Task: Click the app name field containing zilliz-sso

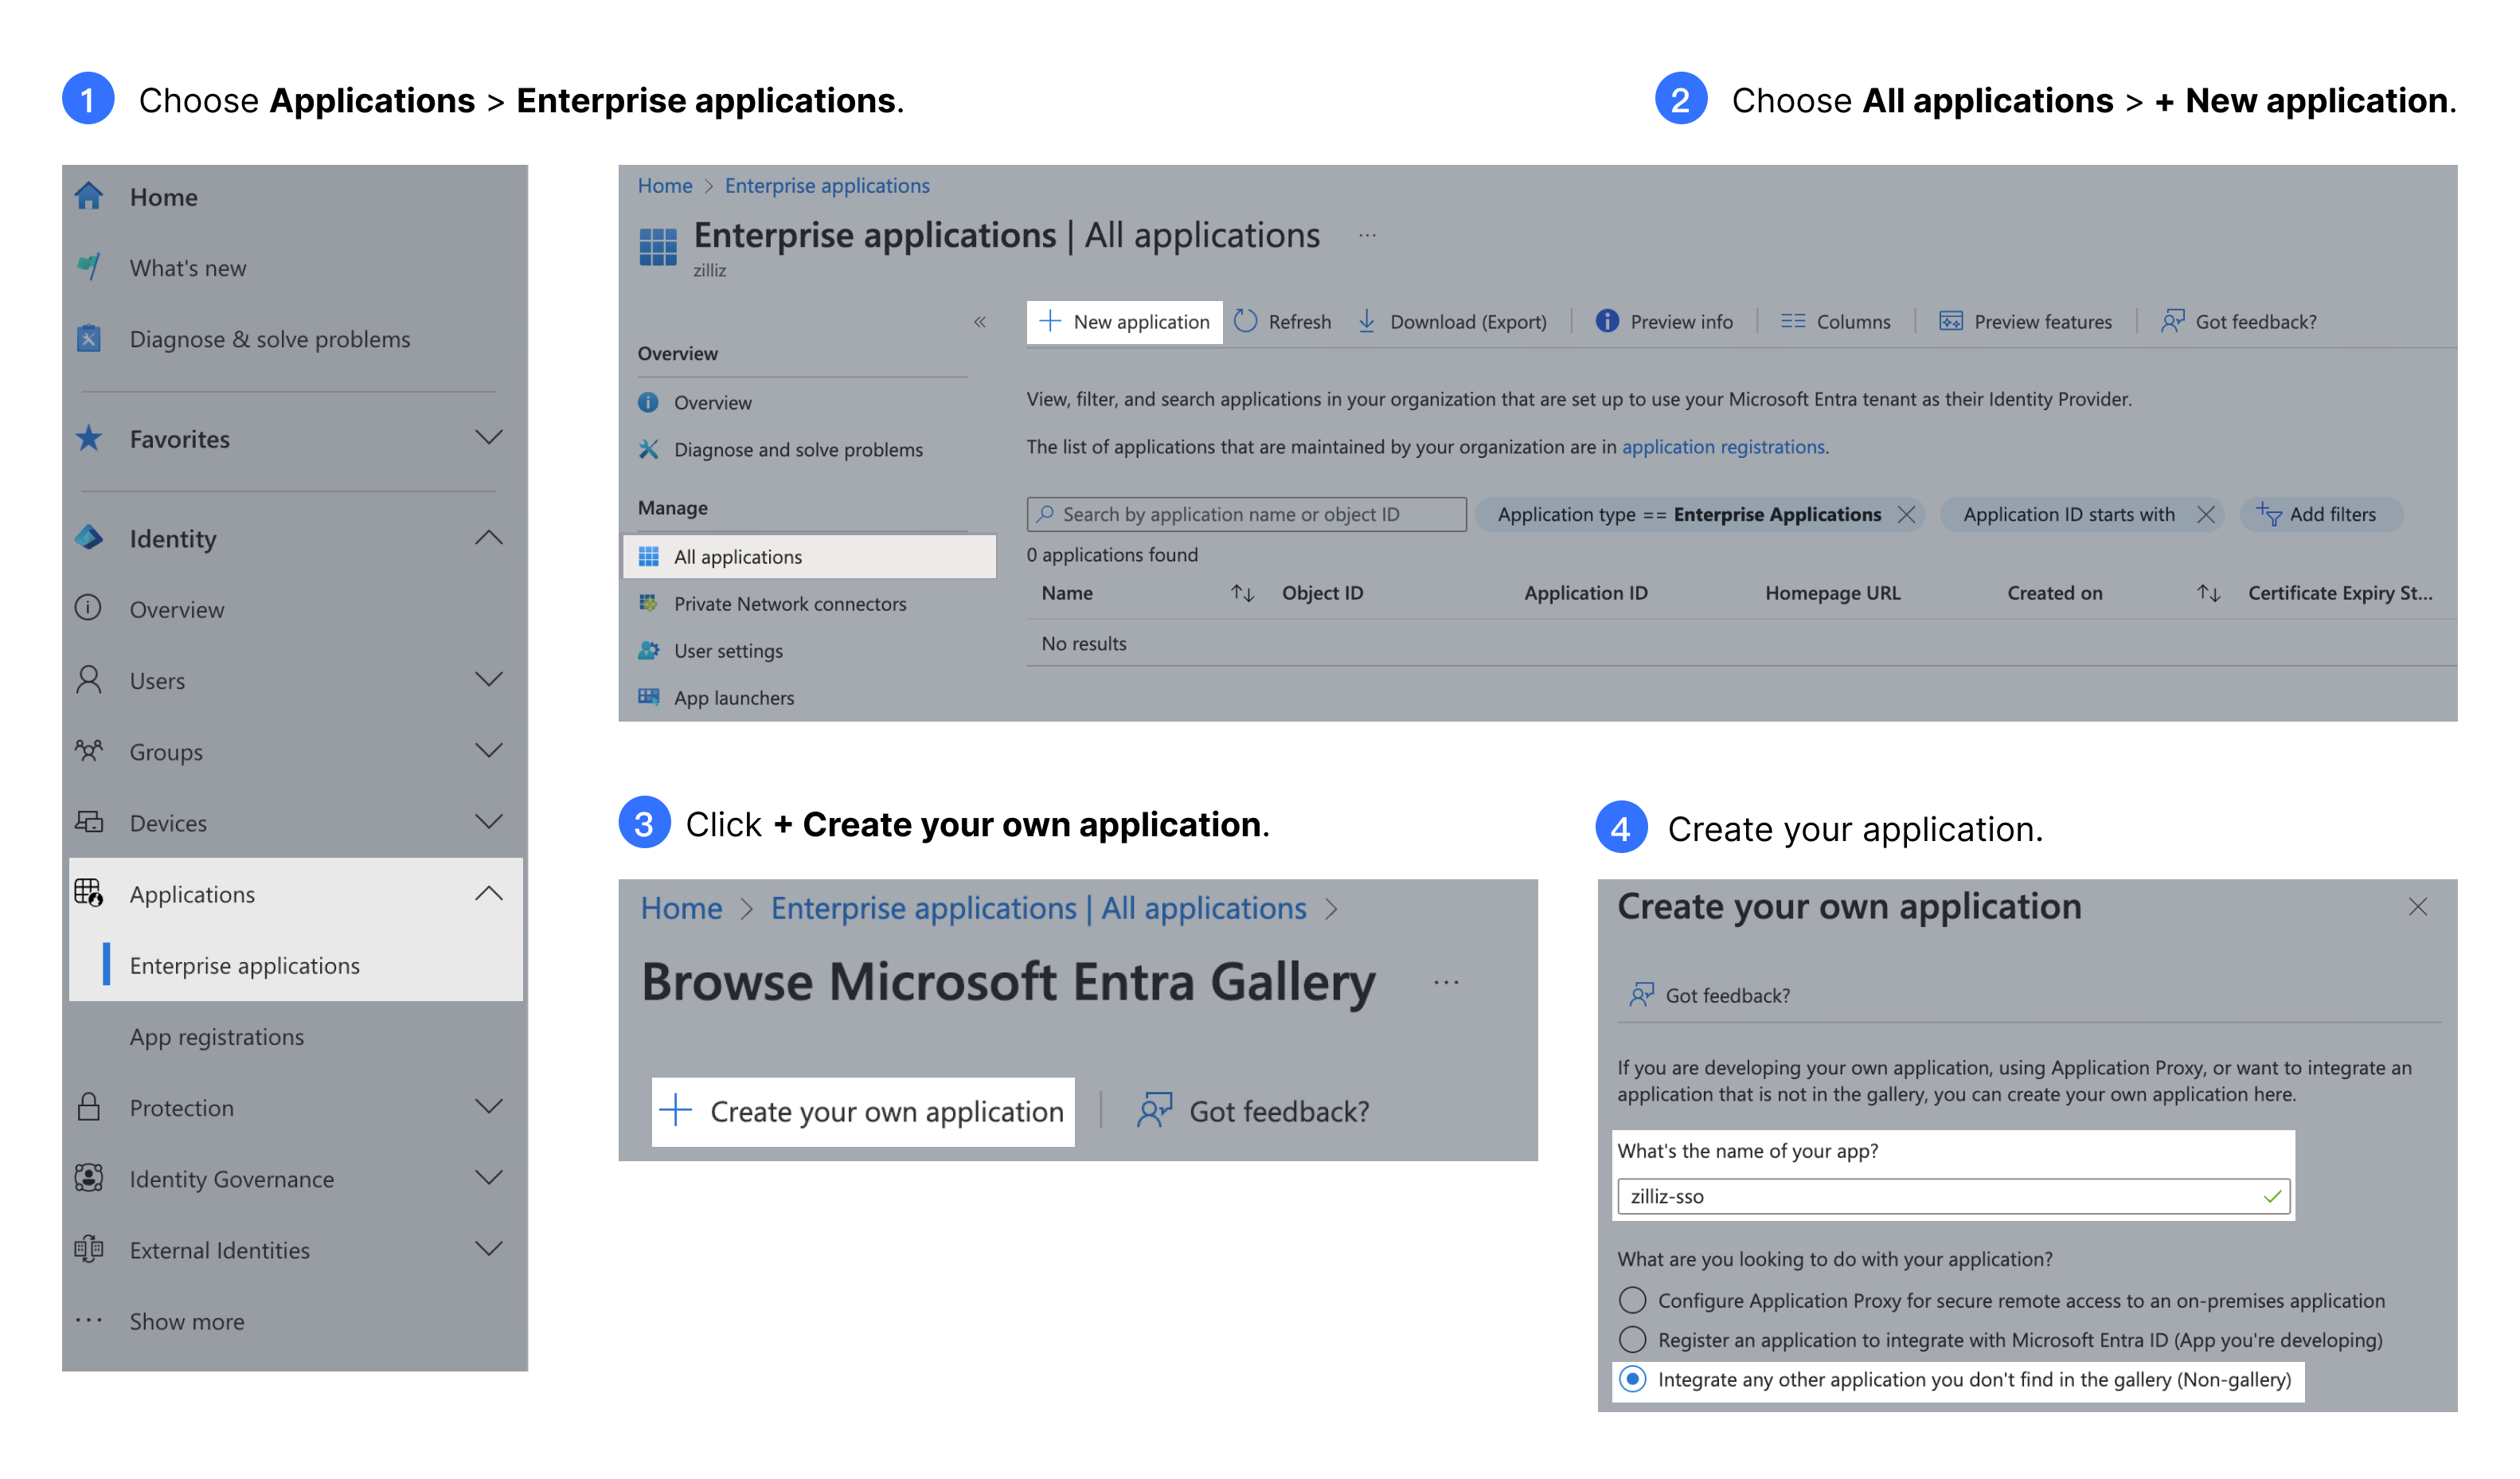Action: pos(1953,1196)
